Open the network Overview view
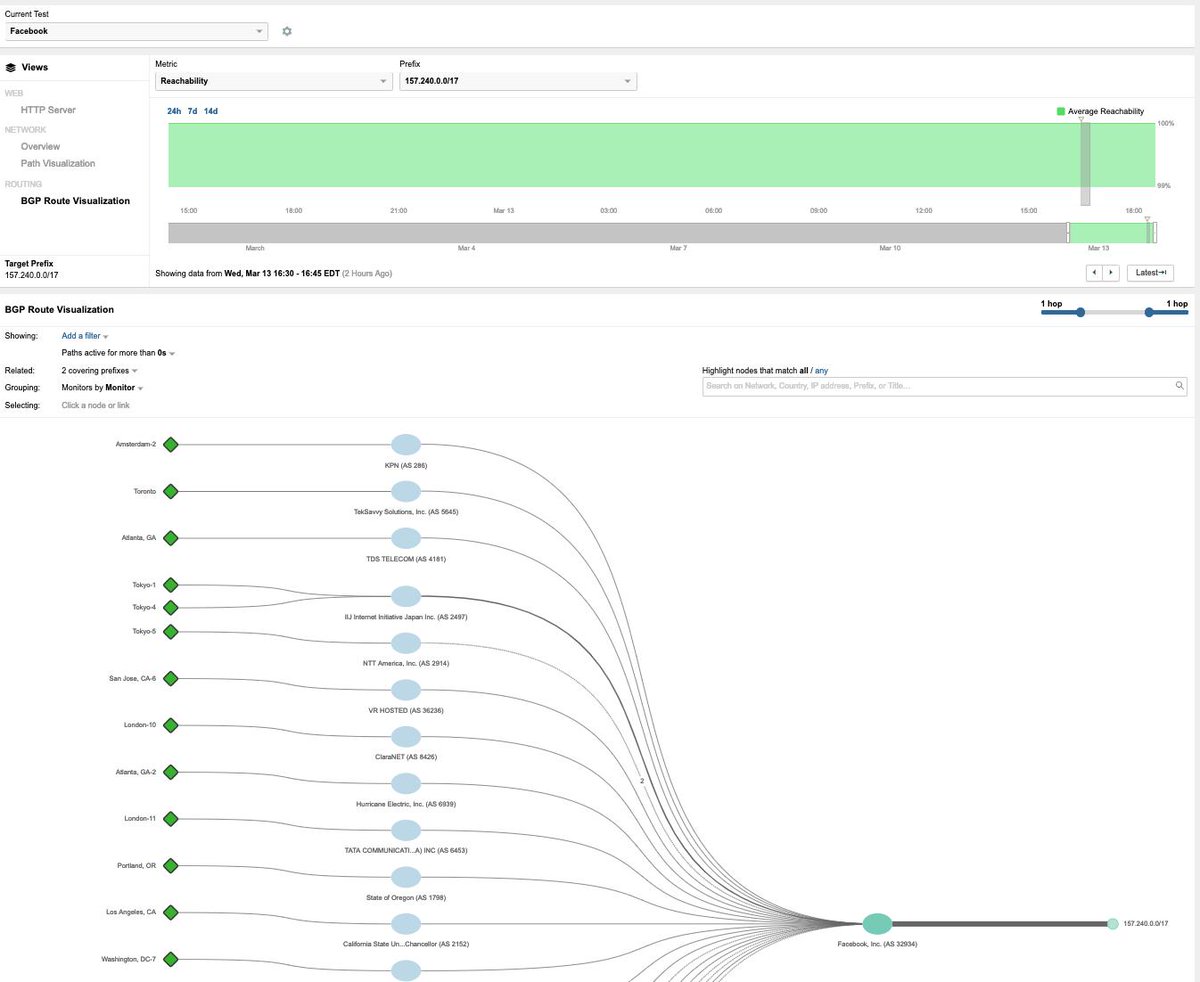1200x982 pixels. point(40,146)
